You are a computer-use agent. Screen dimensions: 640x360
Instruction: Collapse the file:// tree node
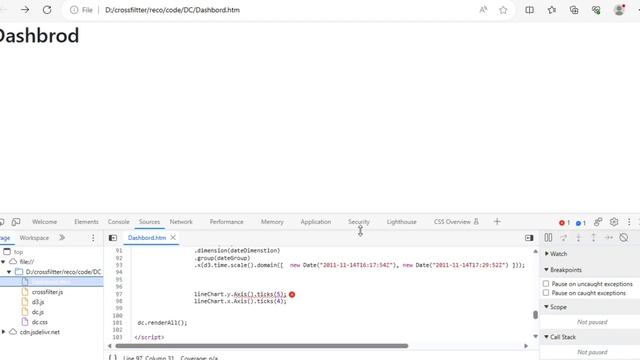(x=3, y=262)
